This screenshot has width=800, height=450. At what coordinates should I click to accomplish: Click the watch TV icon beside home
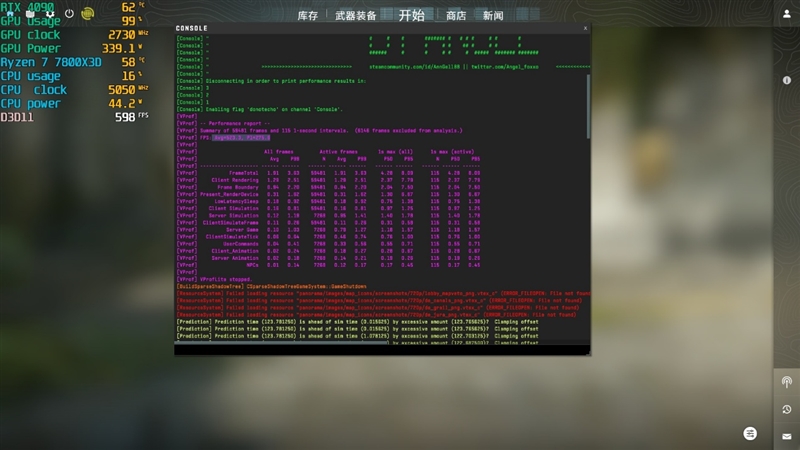tap(30, 14)
